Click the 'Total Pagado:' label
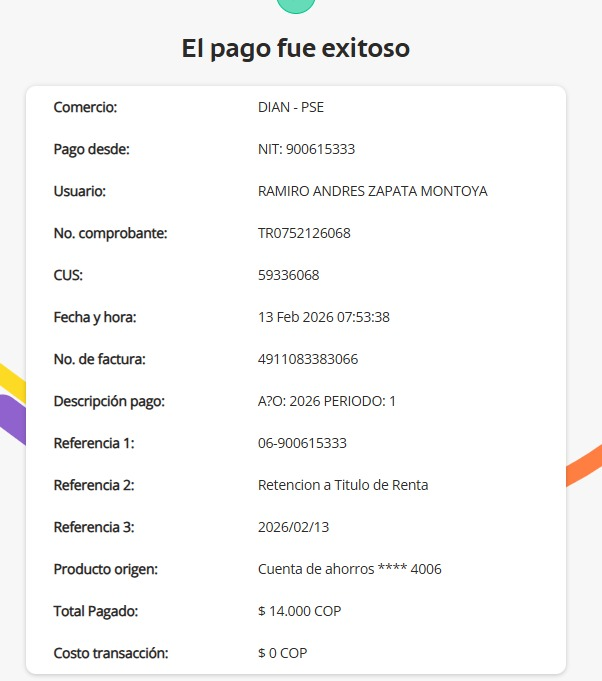This screenshot has height=681, width=602. 96,611
